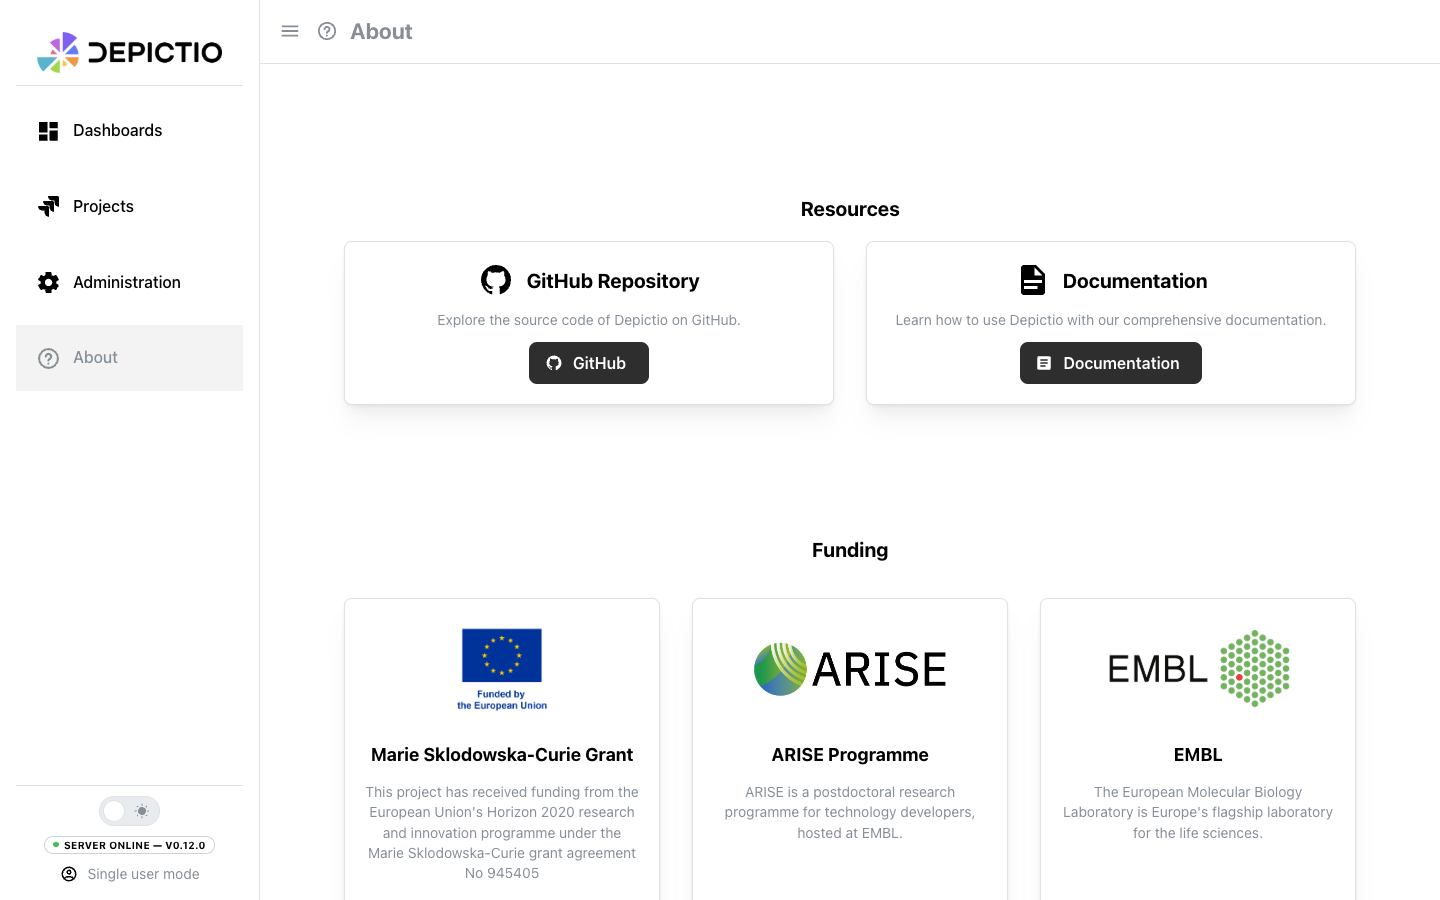Open the GitHub button
The image size is (1440, 900).
point(589,363)
